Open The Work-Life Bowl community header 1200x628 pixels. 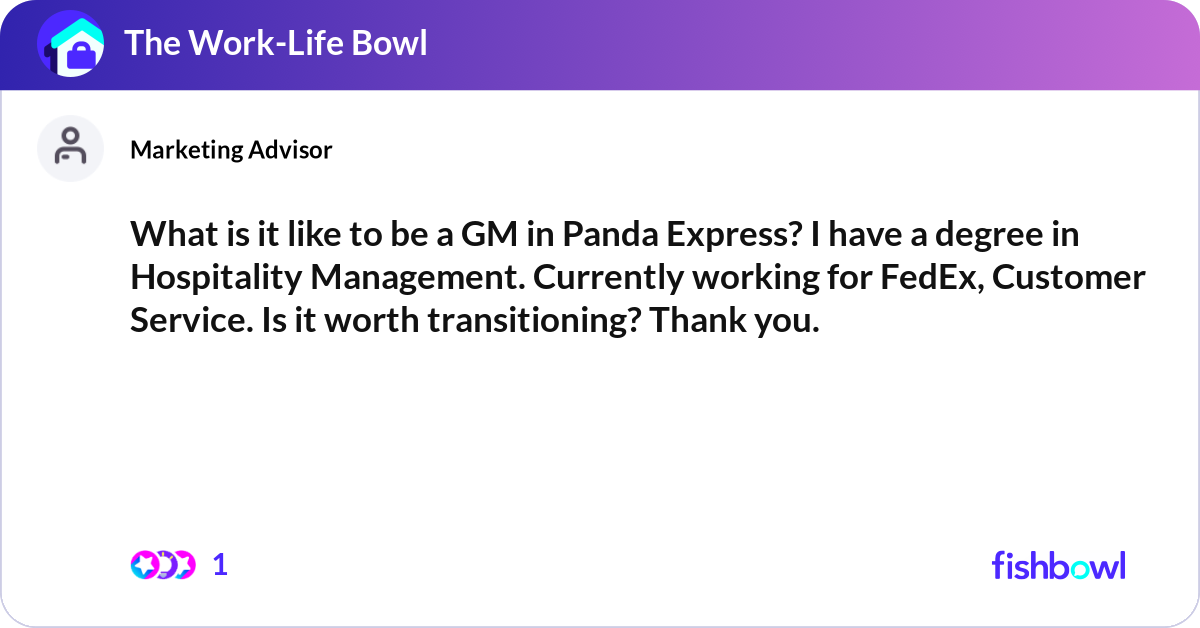pyautogui.click(x=277, y=43)
